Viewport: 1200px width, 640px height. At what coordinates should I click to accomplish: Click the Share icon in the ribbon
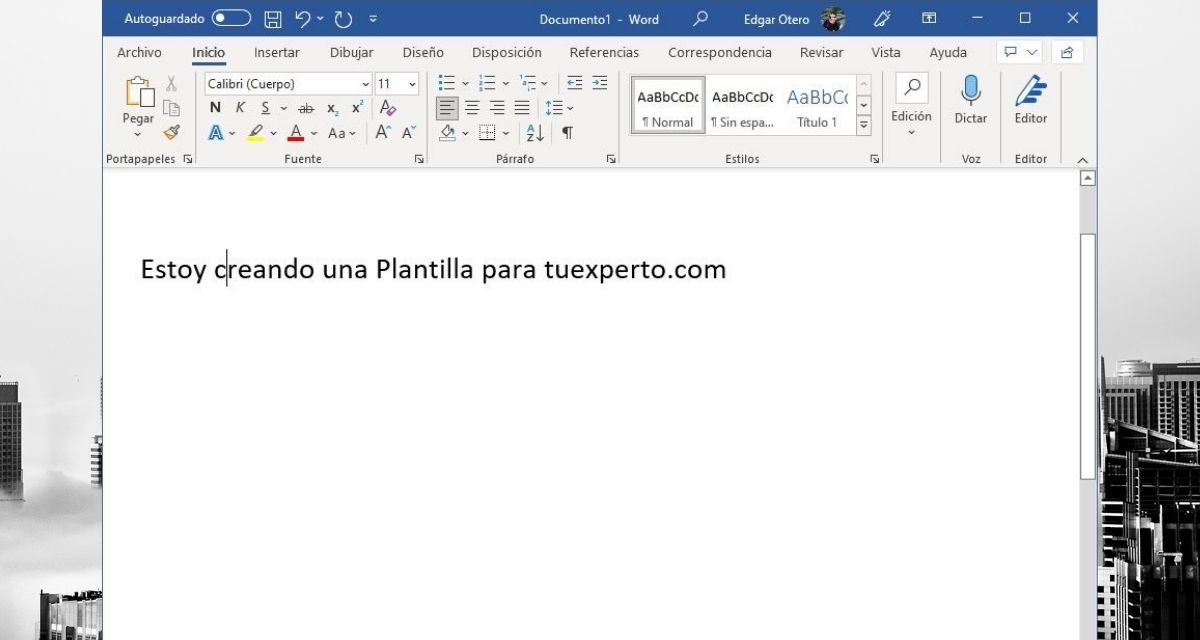pyautogui.click(x=1067, y=53)
